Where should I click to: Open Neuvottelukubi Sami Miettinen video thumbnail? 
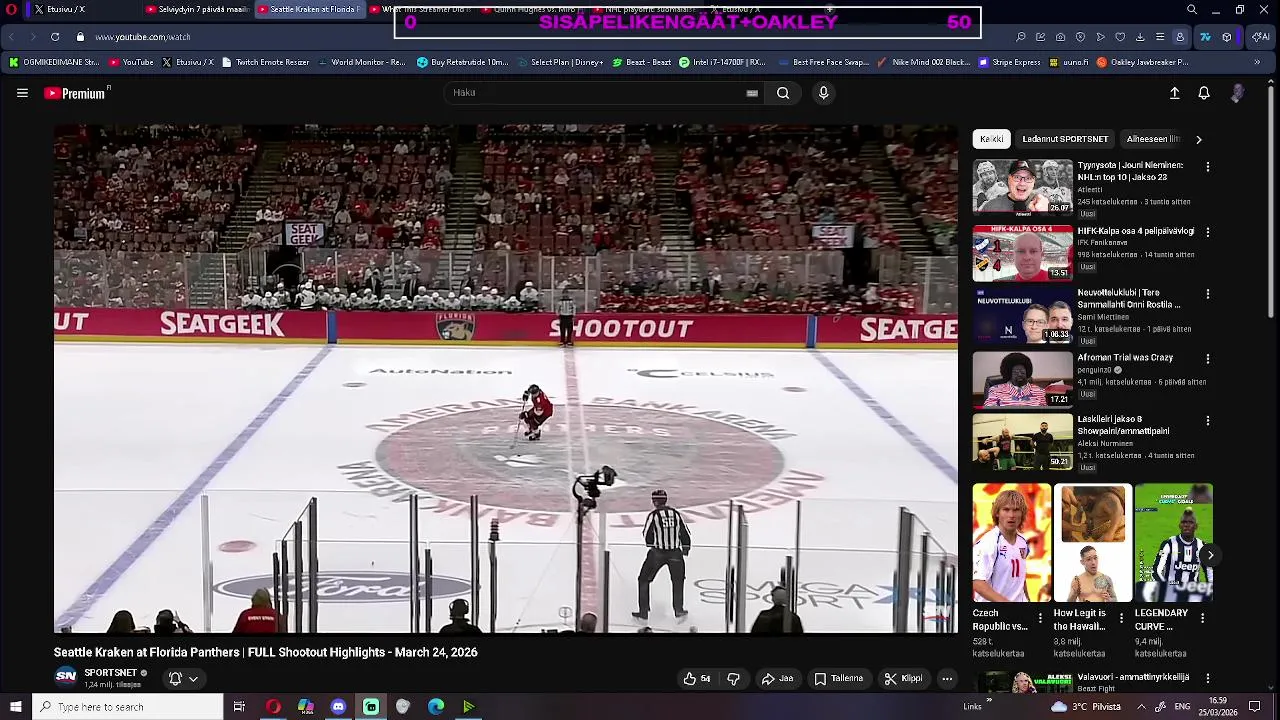tap(1022, 316)
